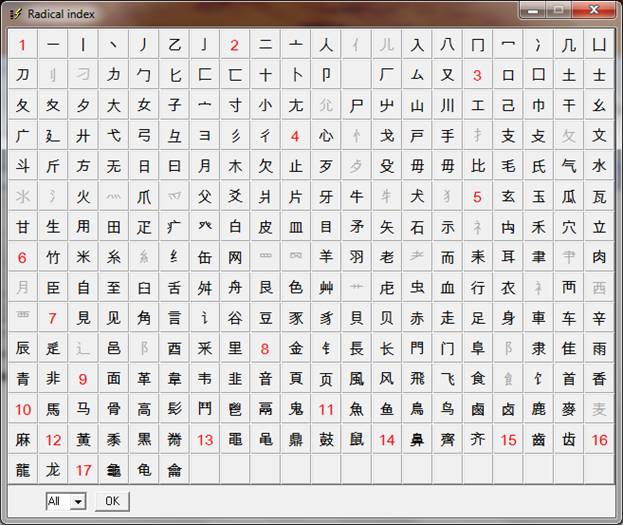The width and height of the screenshot is (623, 525).
Task: Click the red stroke-count number 17
Action: click(83, 470)
